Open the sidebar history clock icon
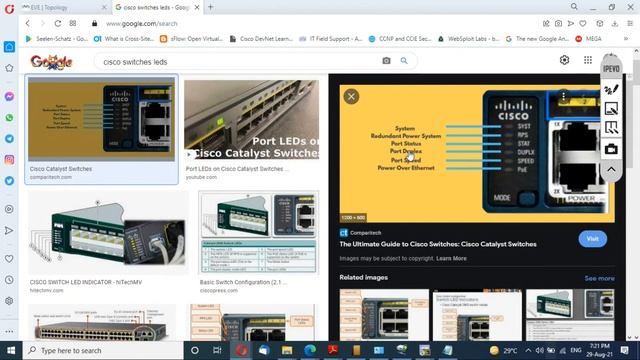 [x=9, y=280]
